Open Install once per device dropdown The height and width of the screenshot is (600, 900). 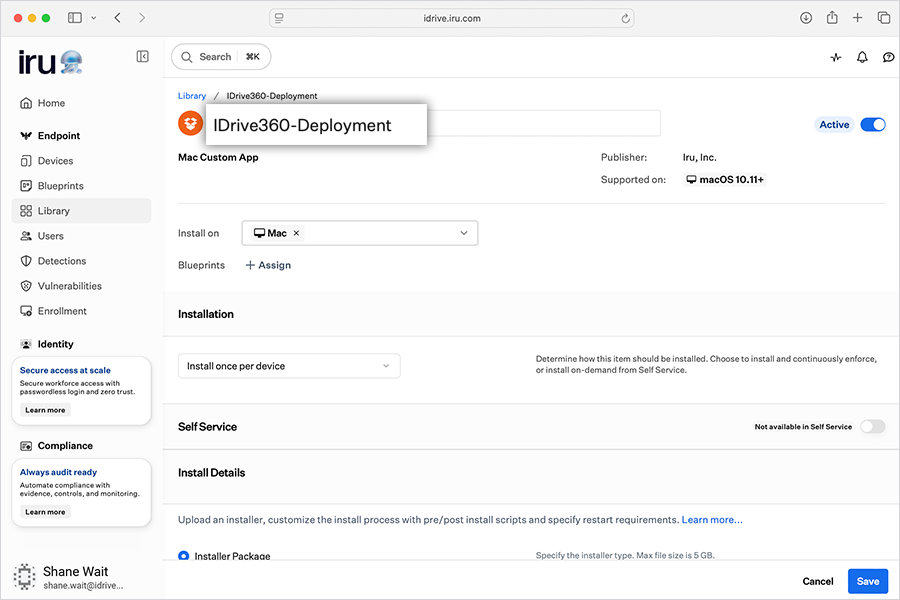(289, 366)
